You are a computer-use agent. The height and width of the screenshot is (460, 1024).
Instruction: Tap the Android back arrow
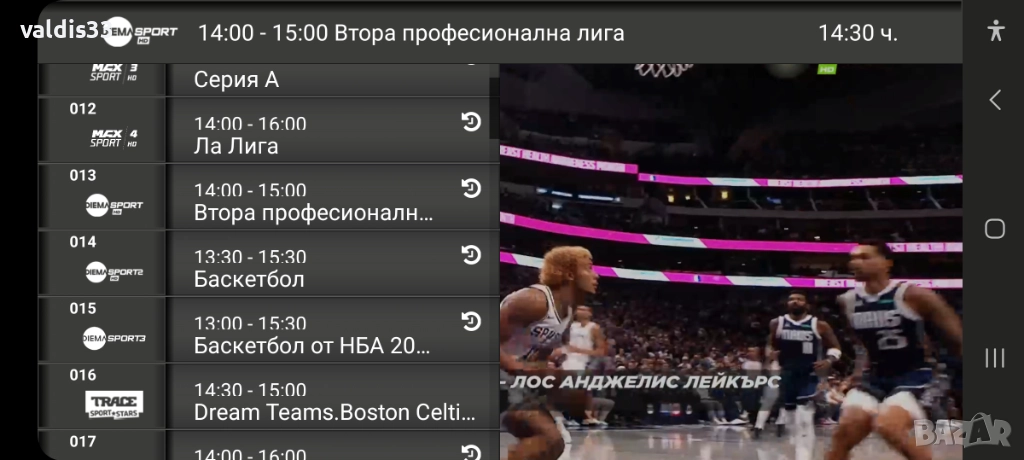tap(995, 100)
